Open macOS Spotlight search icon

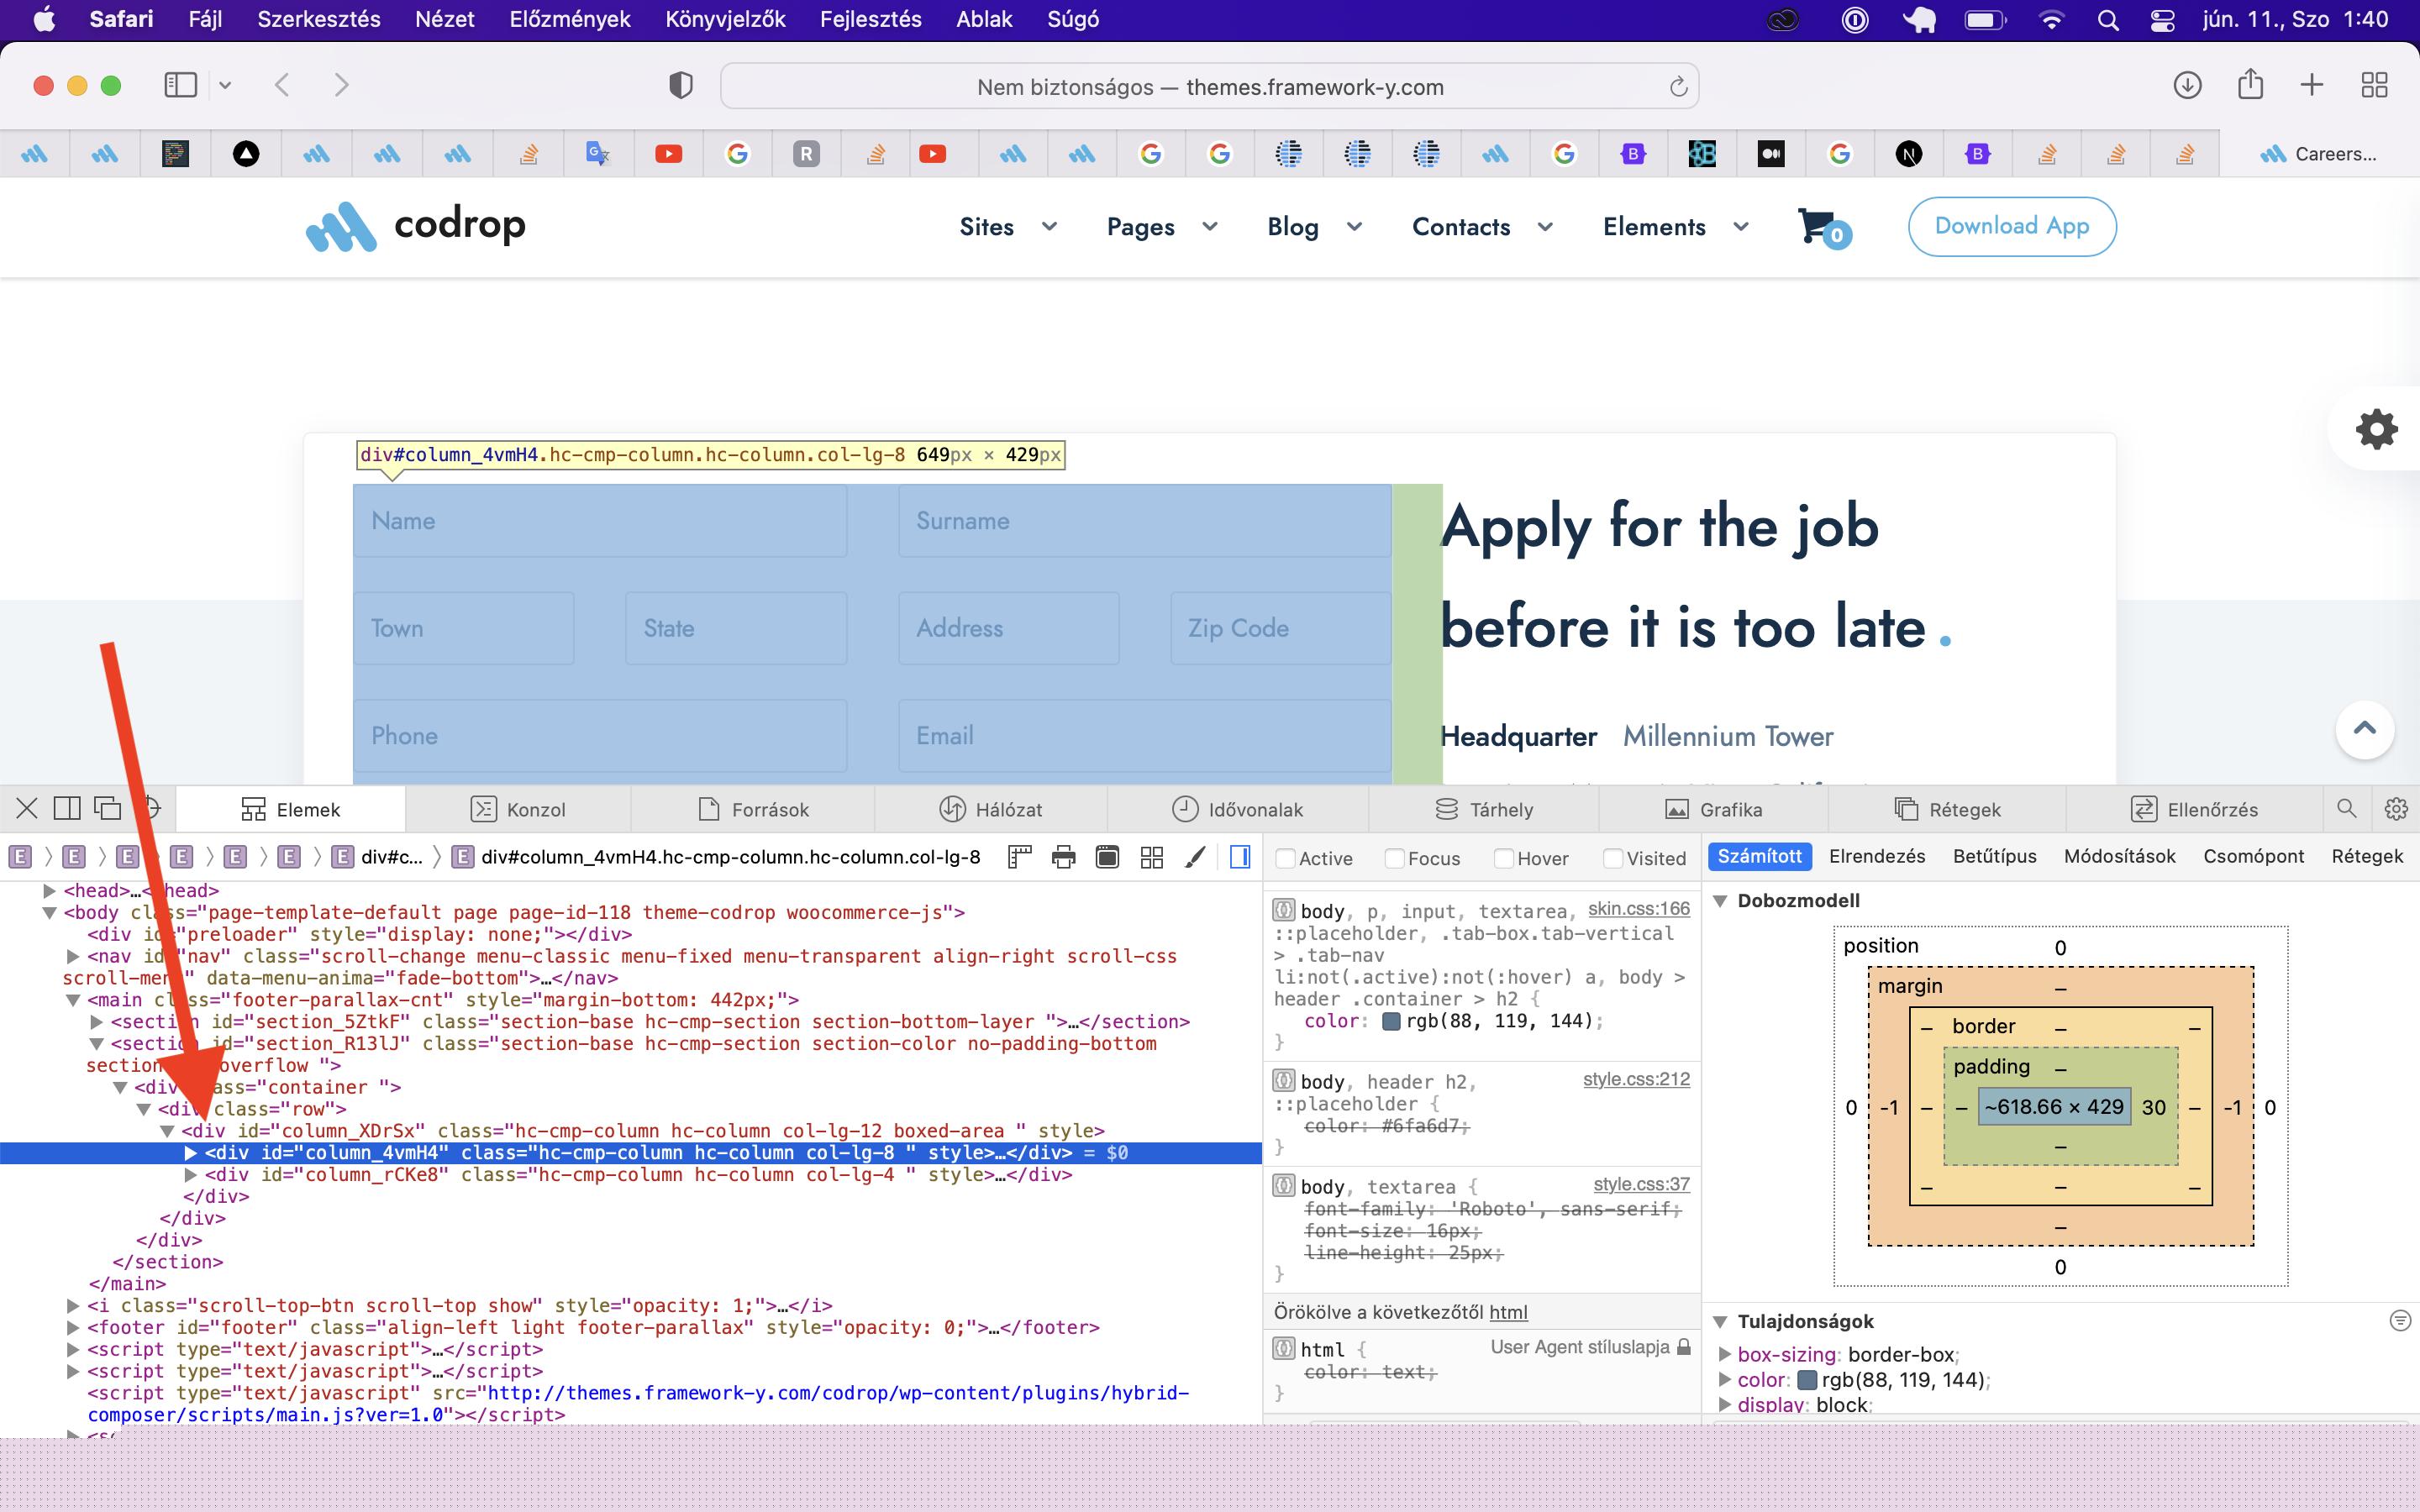point(2108,20)
